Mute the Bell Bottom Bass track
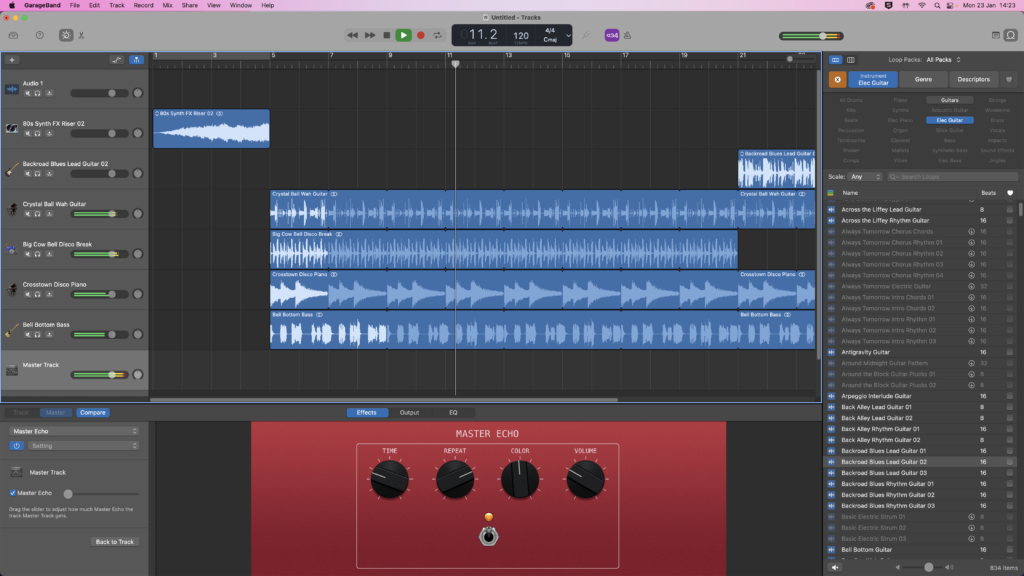This screenshot has width=1024, height=576. pyautogui.click(x=27, y=335)
